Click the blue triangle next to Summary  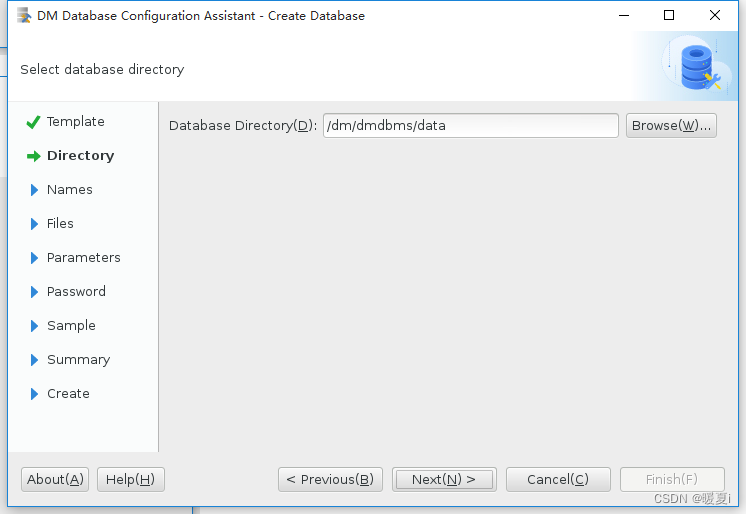34,360
